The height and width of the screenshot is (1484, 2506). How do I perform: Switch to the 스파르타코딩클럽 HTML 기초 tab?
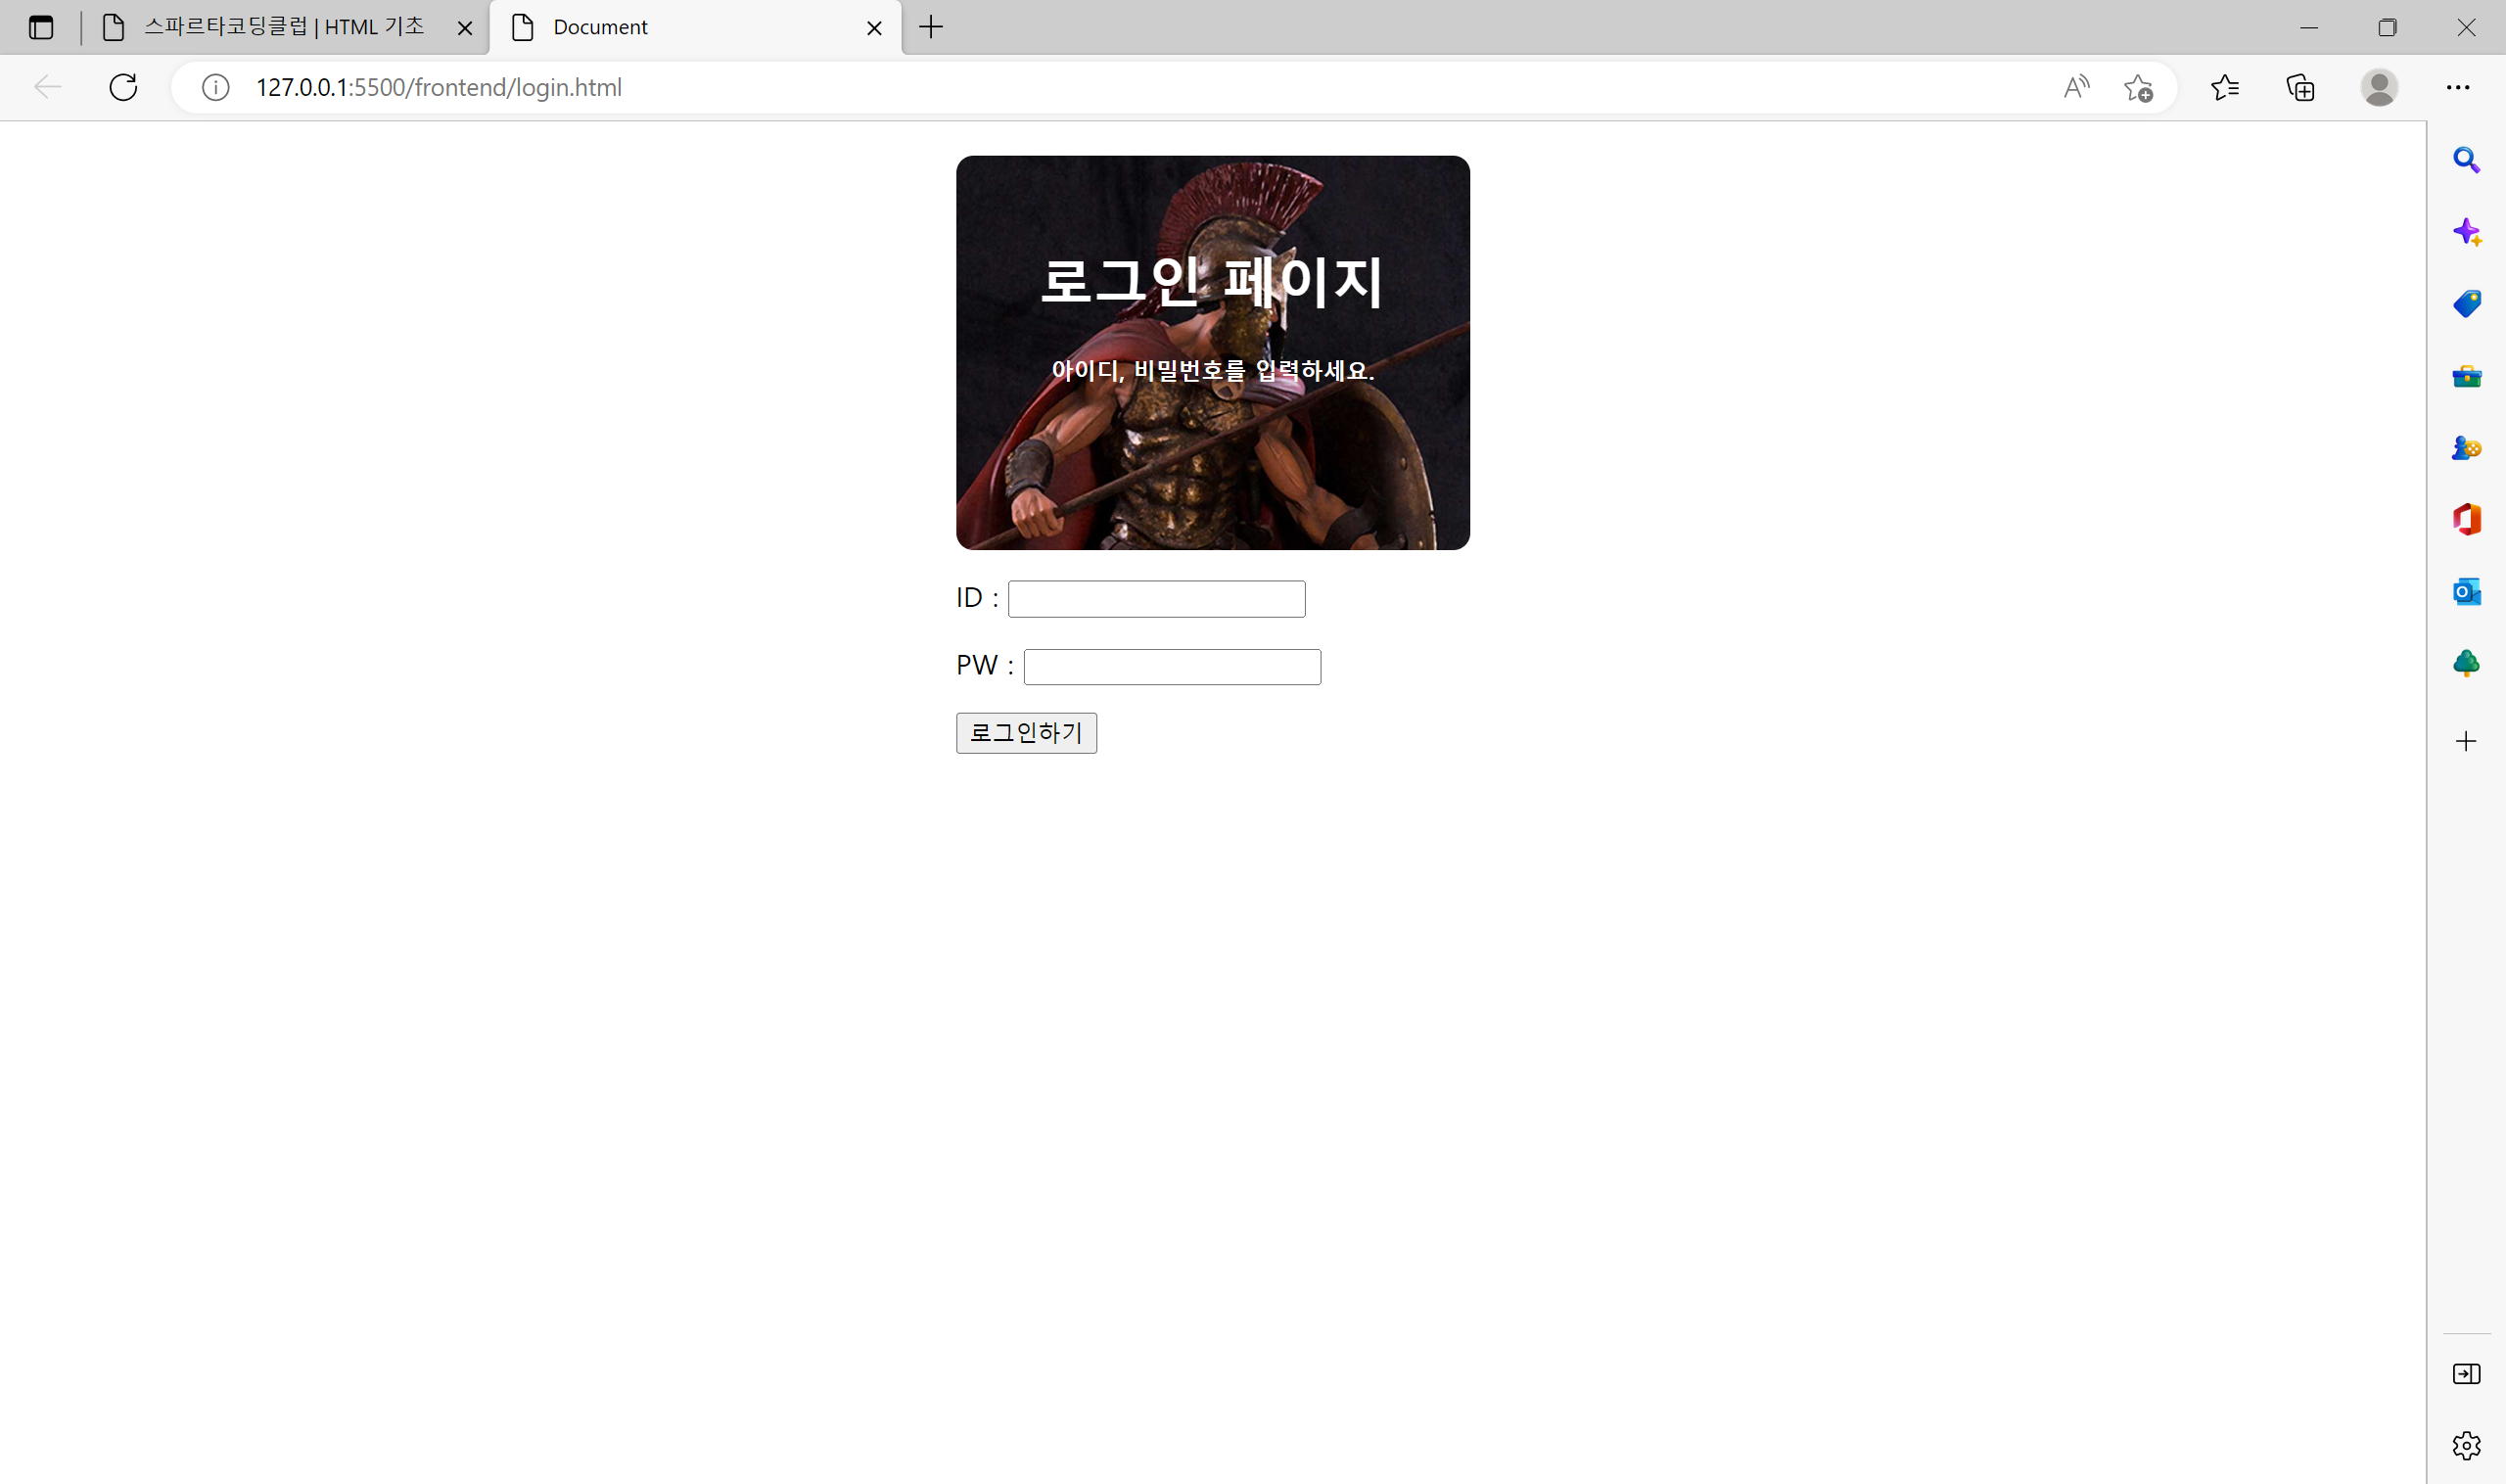[x=286, y=27]
